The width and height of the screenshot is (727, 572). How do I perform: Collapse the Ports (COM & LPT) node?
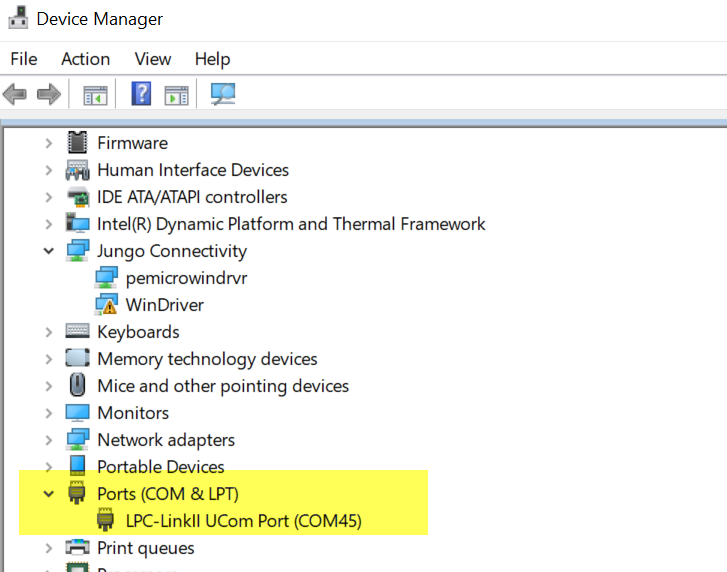(48, 494)
